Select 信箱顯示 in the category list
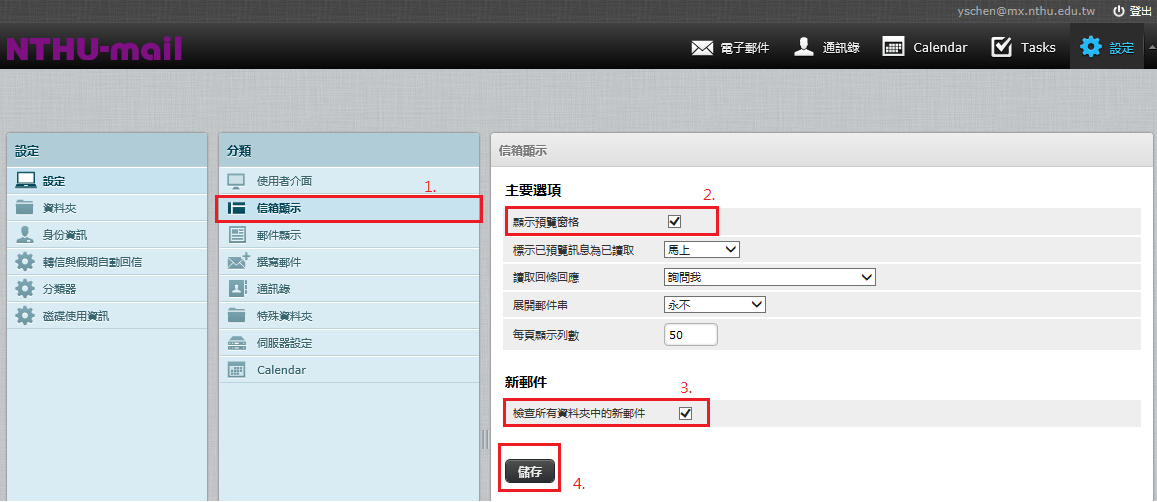The image size is (1157, 502). 278,208
